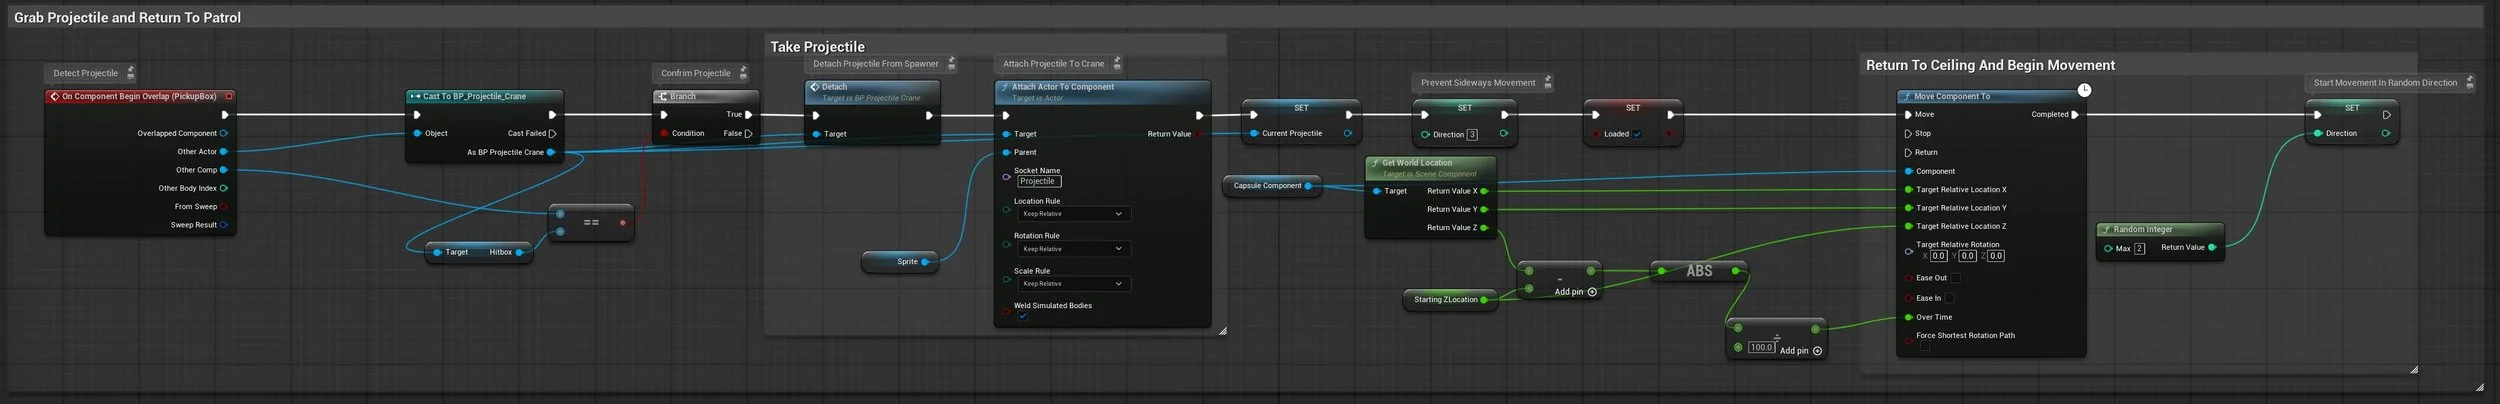Click the Other Actor output pin

click(223, 152)
